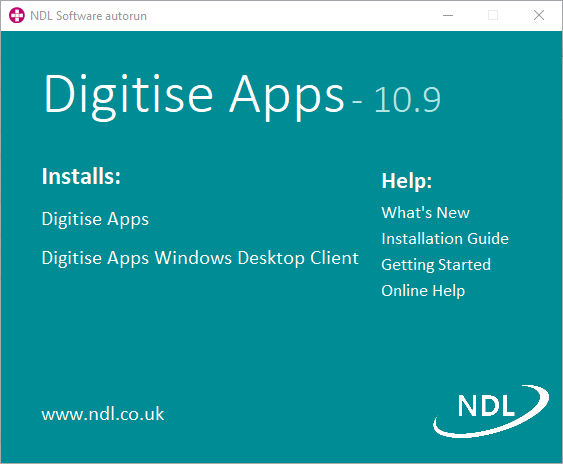Image resolution: width=563 pixels, height=464 pixels.
Task: Open the Installation Guide
Action: tap(445, 239)
